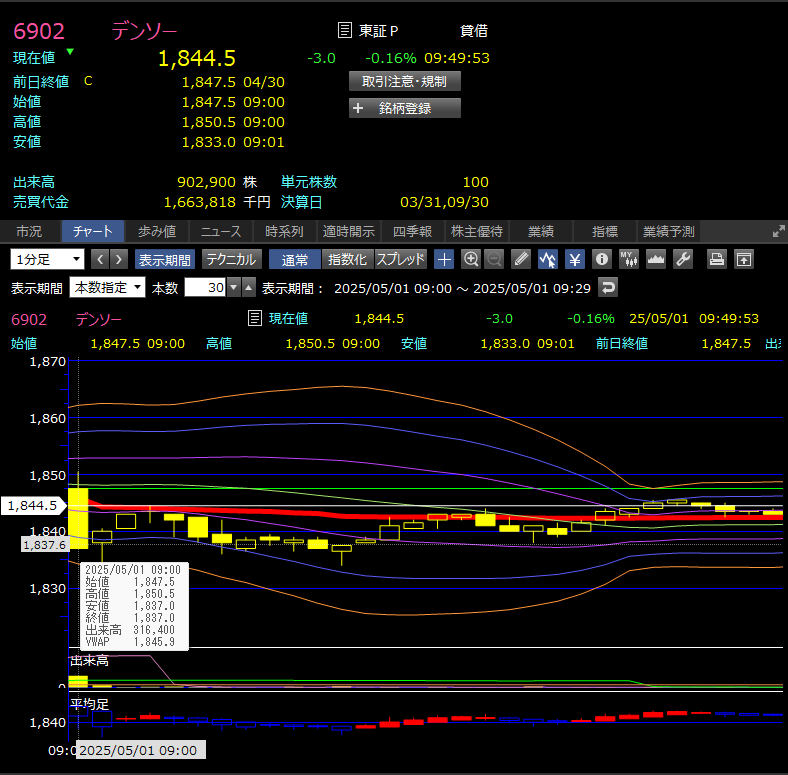The height and width of the screenshot is (775, 788).
Task: Select the pencil drawing tool
Action: [x=521, y=259]
